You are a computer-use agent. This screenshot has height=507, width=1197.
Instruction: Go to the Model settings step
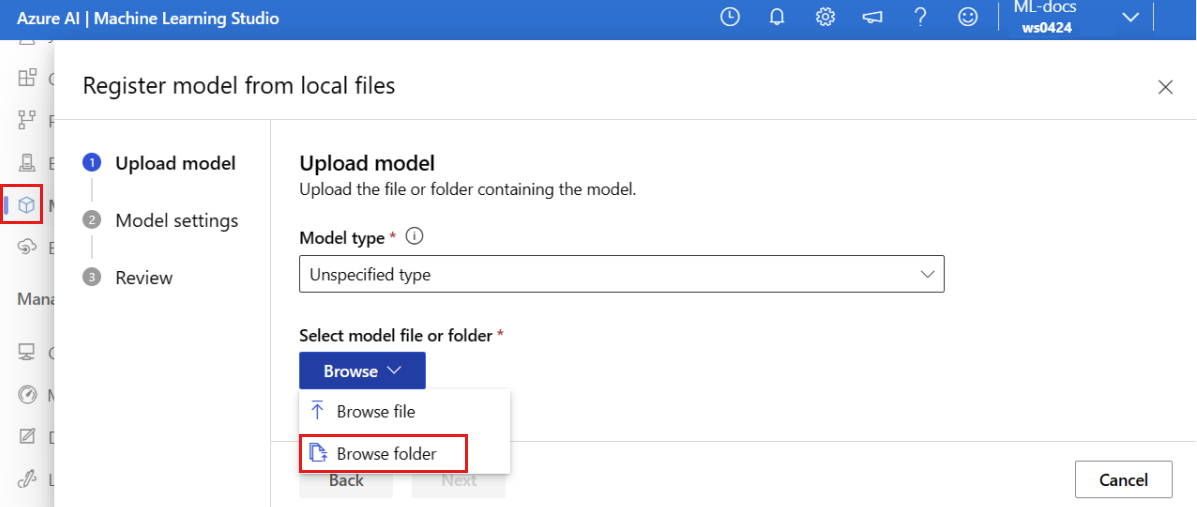(x=176, y=221)
